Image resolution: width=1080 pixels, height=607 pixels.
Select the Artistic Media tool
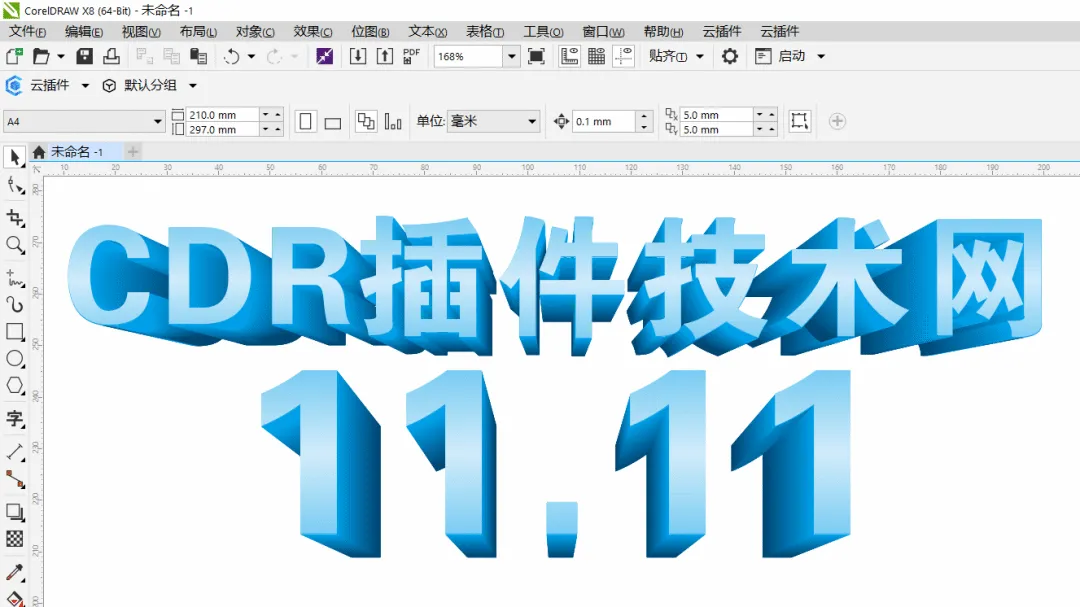tap(14, 305)
